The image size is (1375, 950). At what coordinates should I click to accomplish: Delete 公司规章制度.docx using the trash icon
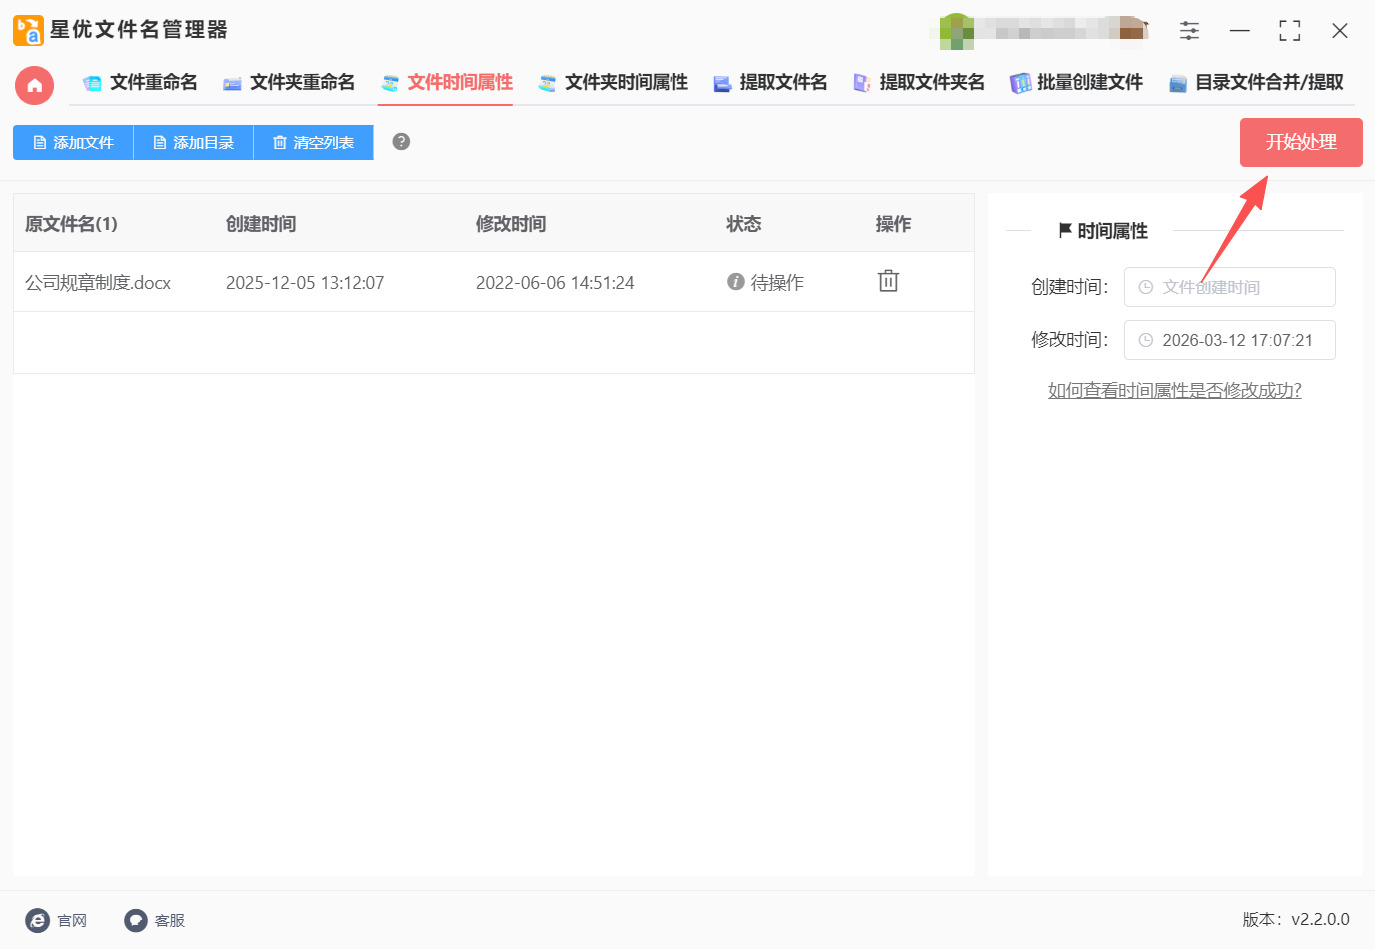pyautogui.click(x=887, y=281)
